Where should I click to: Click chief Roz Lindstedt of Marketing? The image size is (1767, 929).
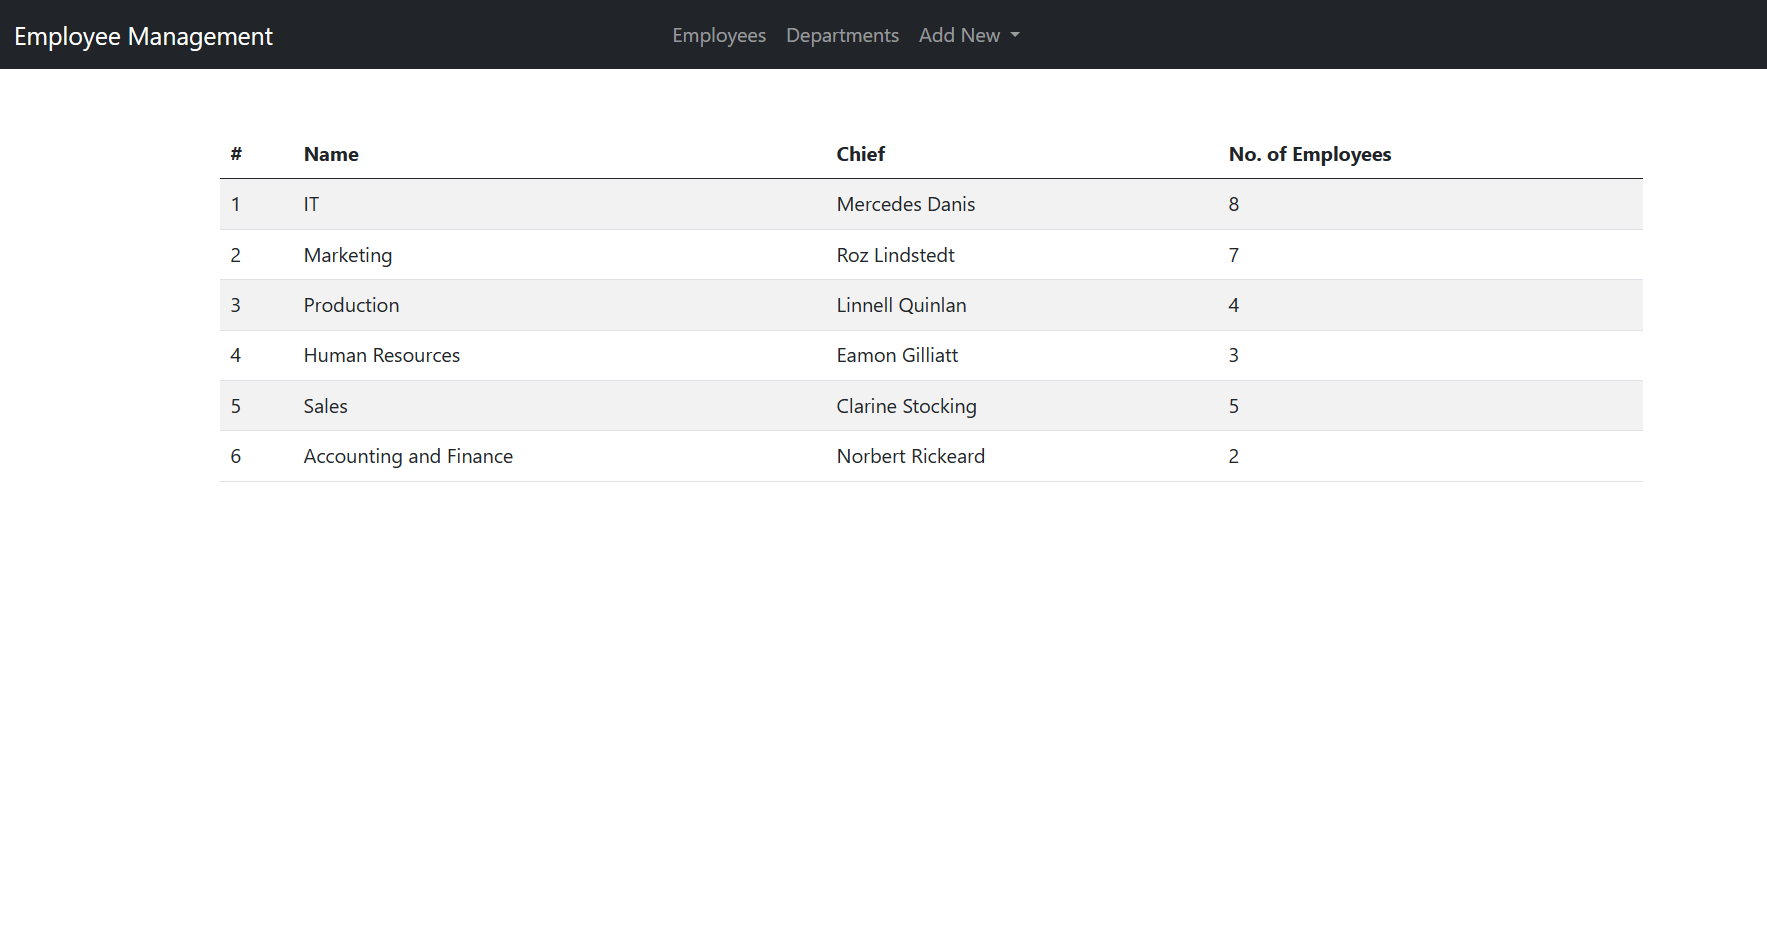894,255
